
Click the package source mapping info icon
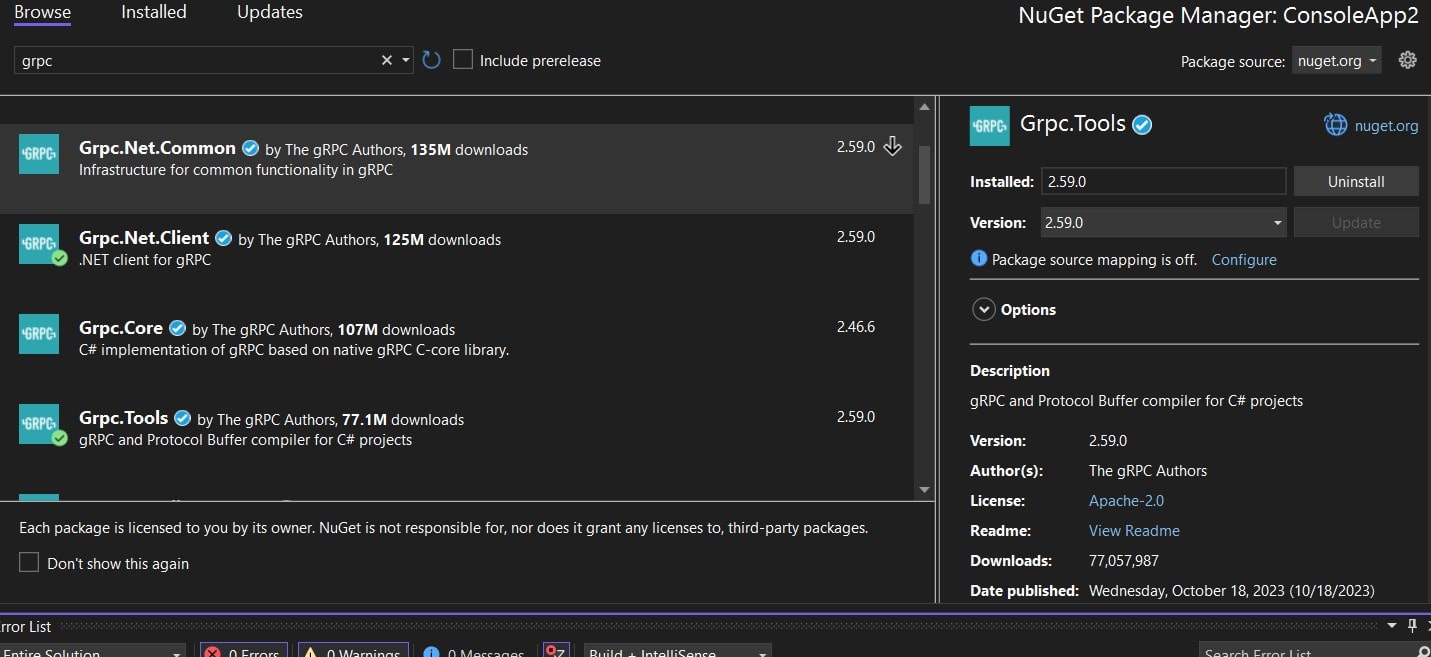[979, 258]
